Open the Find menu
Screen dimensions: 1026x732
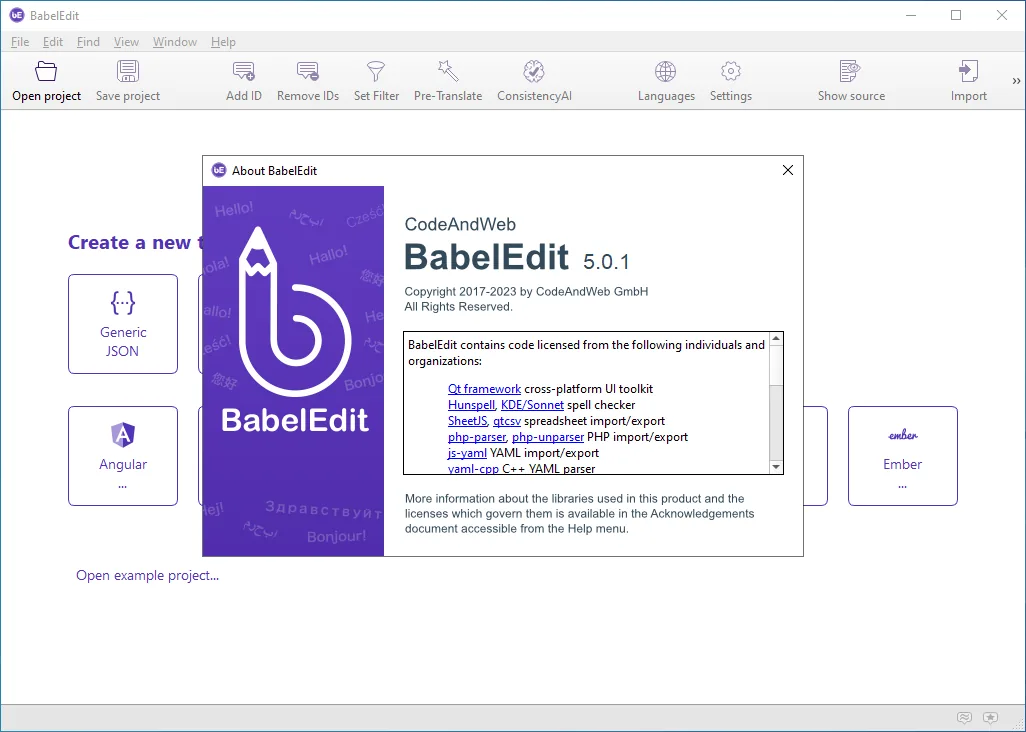click(x=88, y=42)
